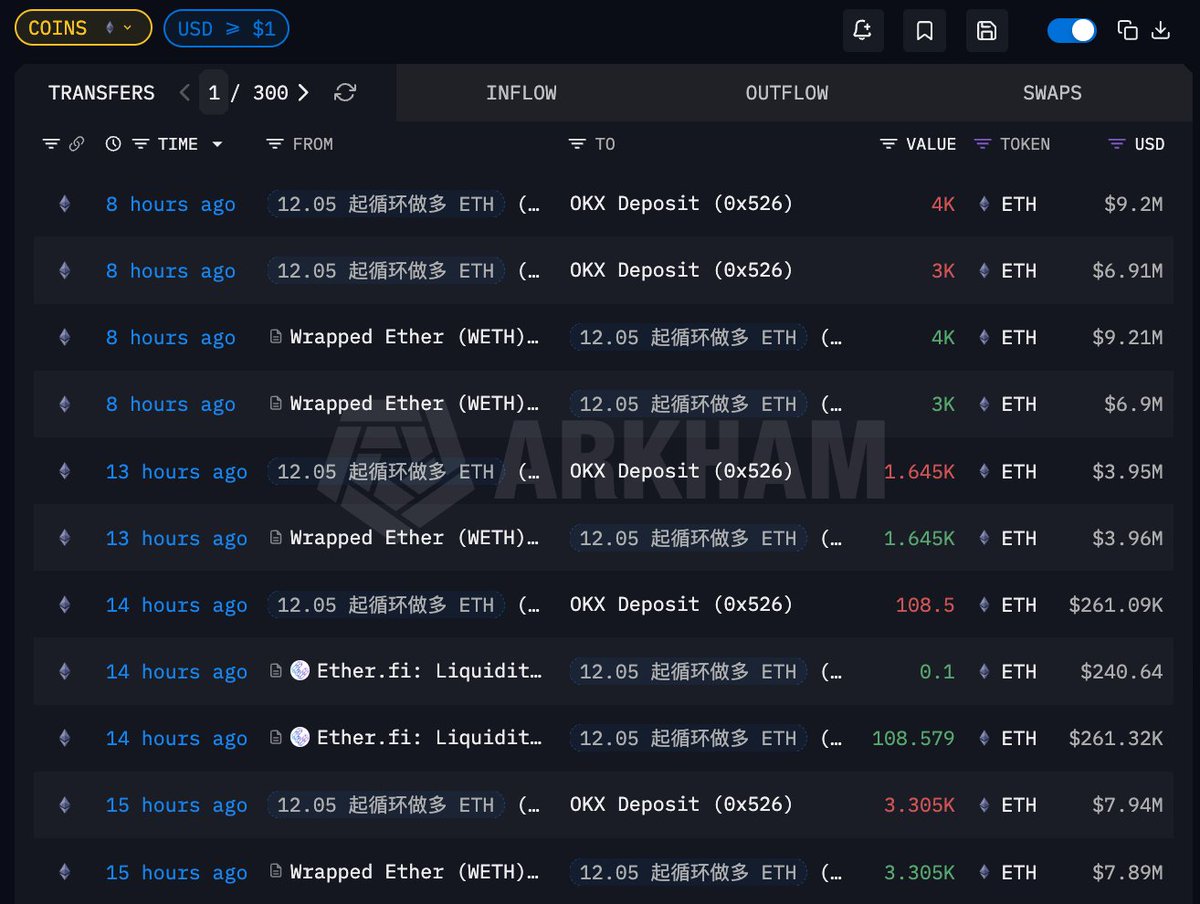The width and height of the screenshot is (1200, 904).
Task: Open the FROM column filter
Action: [275, 144]
